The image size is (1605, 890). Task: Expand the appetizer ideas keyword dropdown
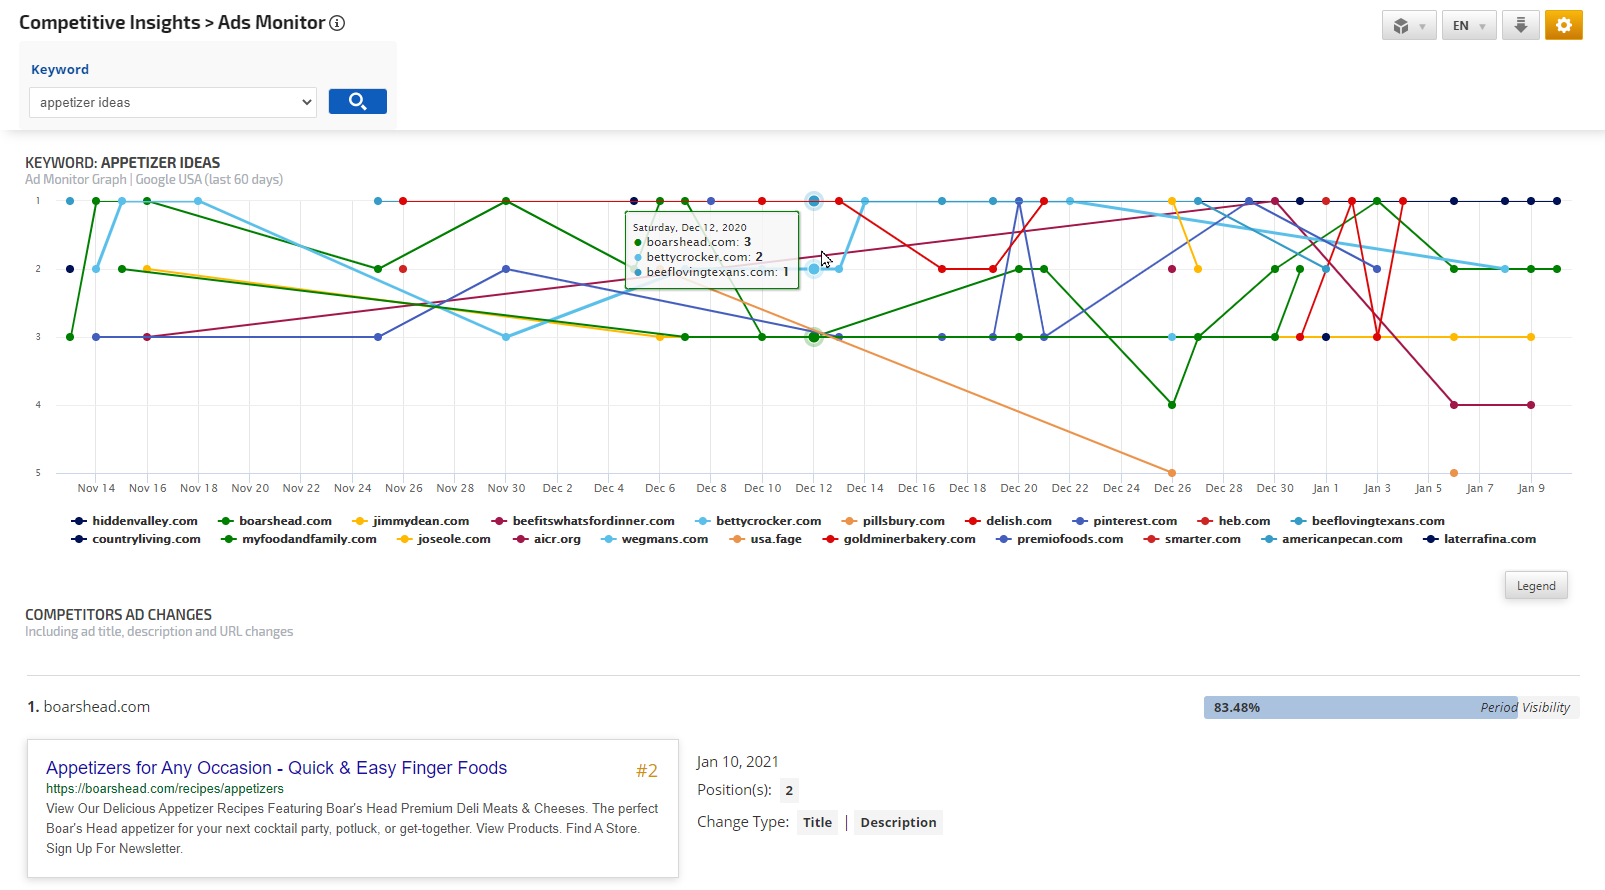click(172, 102)
